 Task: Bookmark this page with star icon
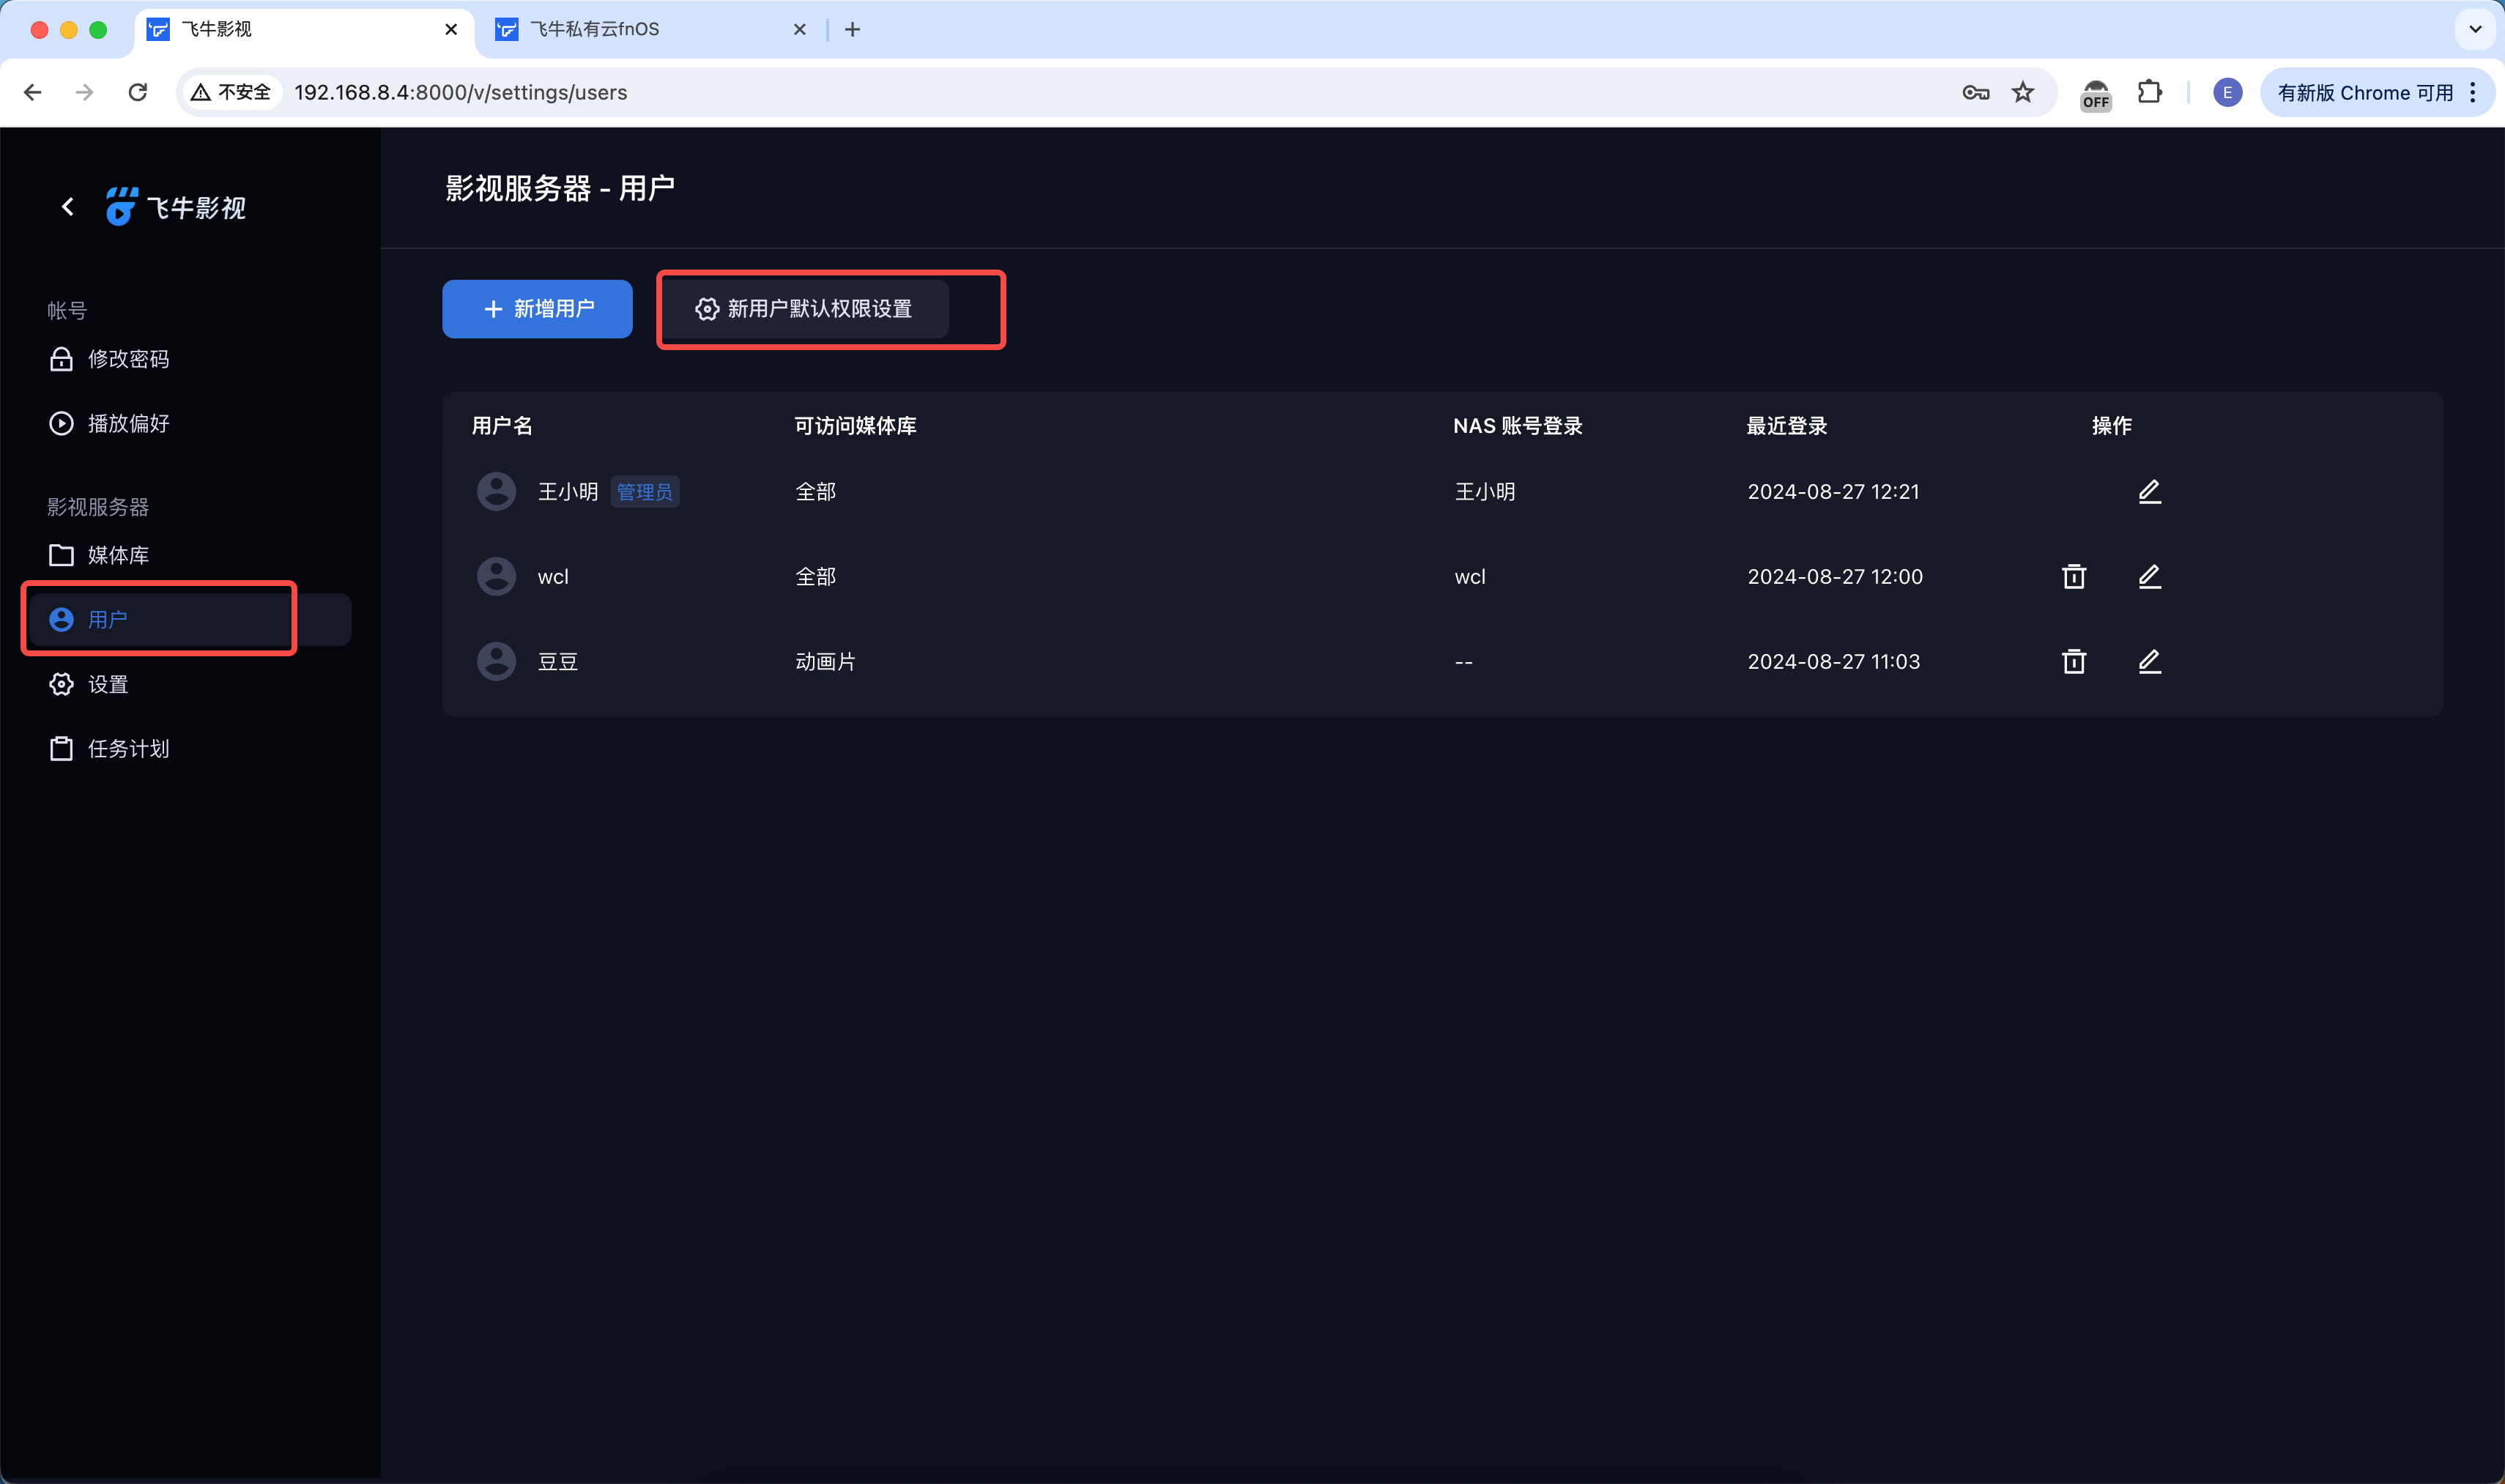pos(2023,92)
